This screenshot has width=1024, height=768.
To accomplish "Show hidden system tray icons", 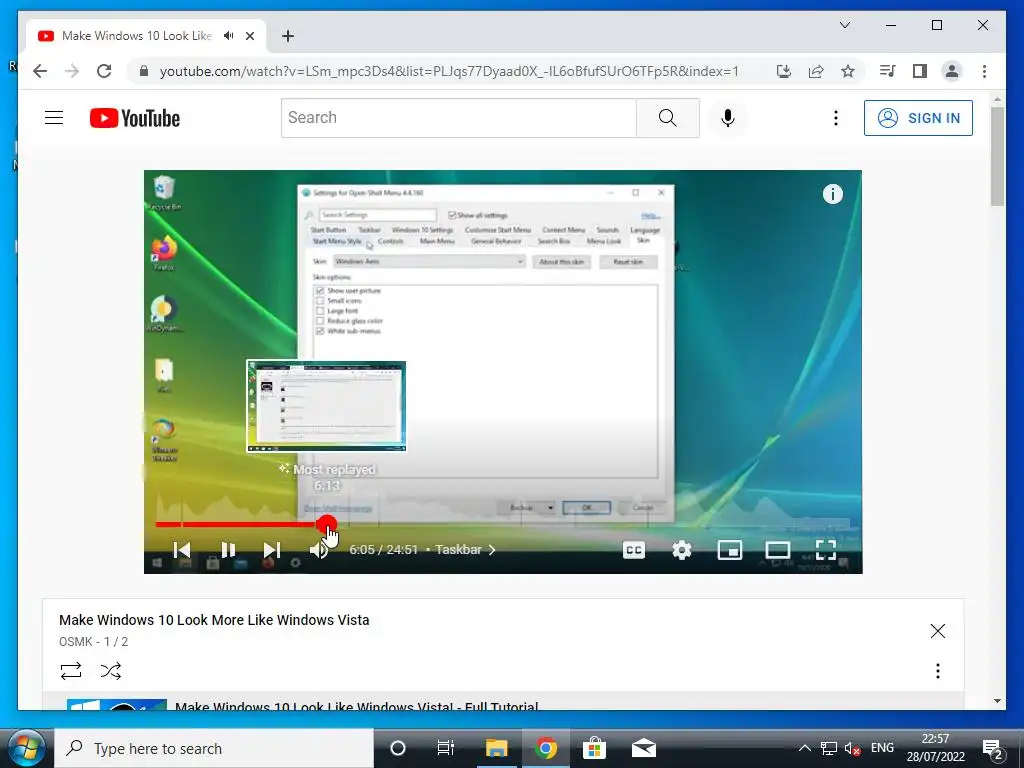I will click(x=805, y=748).
